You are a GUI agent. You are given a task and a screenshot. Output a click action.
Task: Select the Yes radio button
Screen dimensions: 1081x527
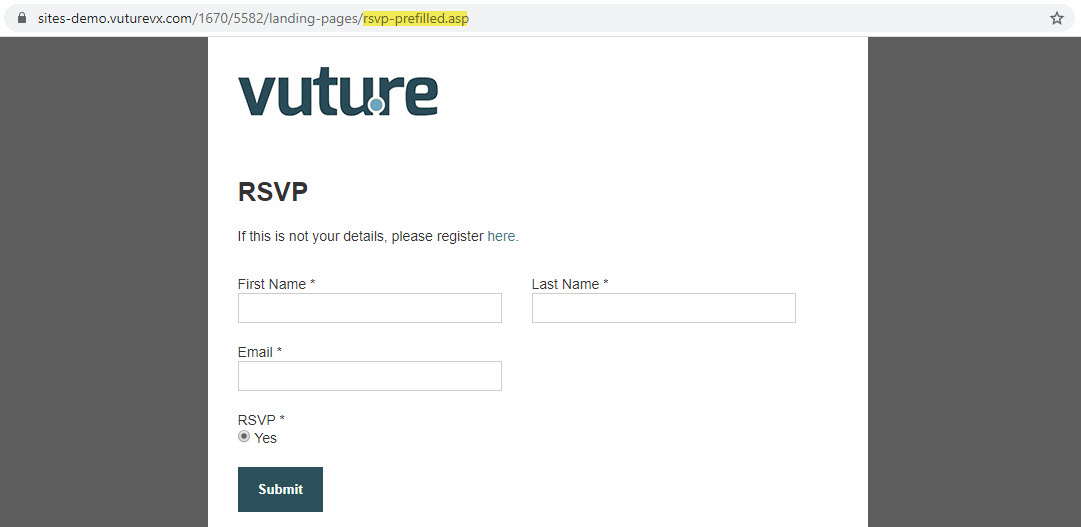[x=243, y=437]
